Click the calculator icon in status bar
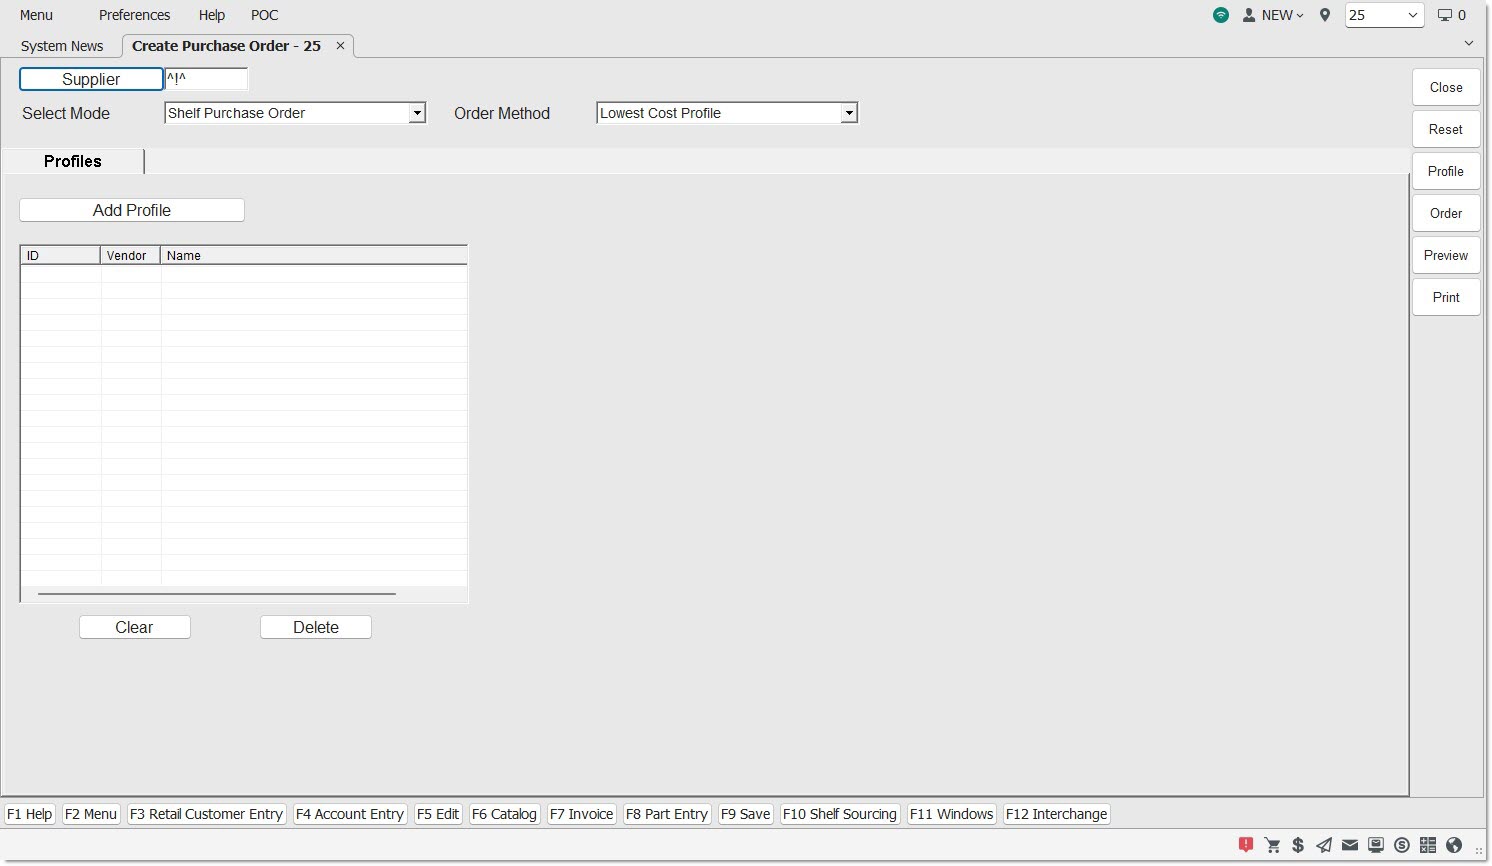Image resolution: width=1492 pixels, height=866 pixels. pyautogui.click(x=1428, y=845)
